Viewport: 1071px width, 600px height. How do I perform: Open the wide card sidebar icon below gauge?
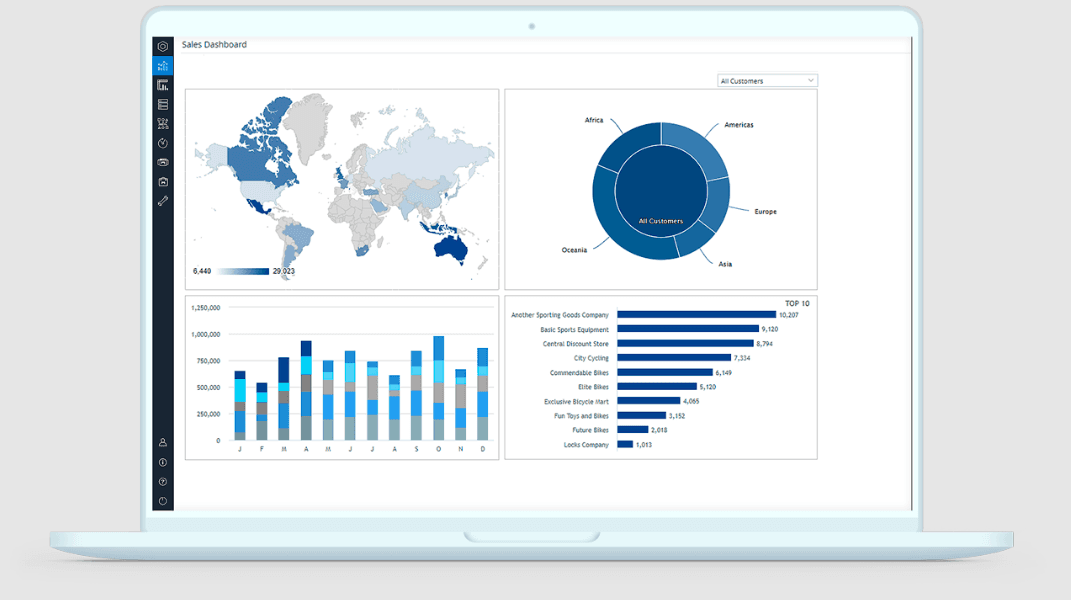(163, 163)
